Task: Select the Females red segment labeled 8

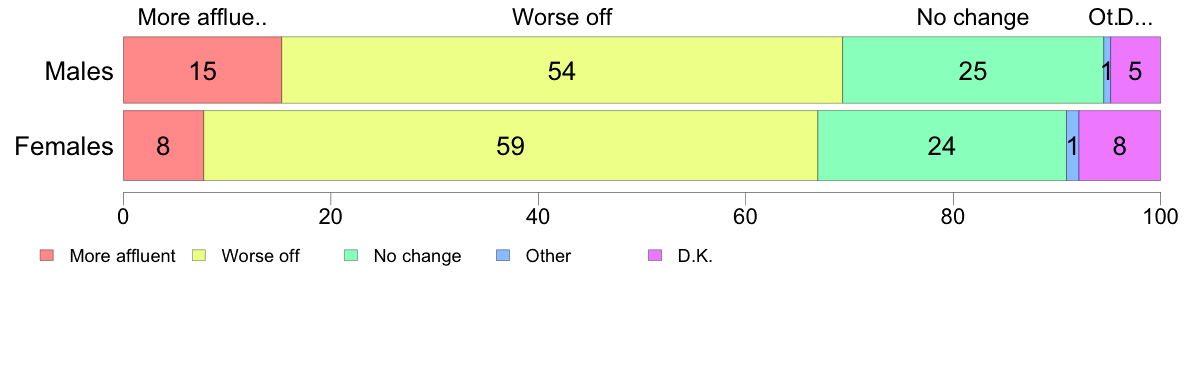Action: pos(164,145)
